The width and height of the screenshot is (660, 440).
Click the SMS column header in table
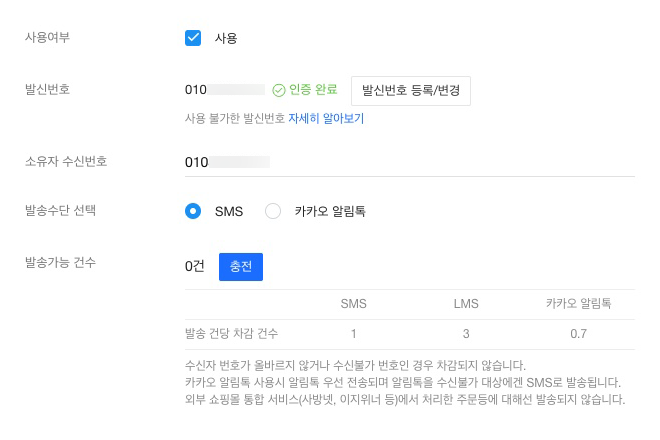click(x=354, y=302)
